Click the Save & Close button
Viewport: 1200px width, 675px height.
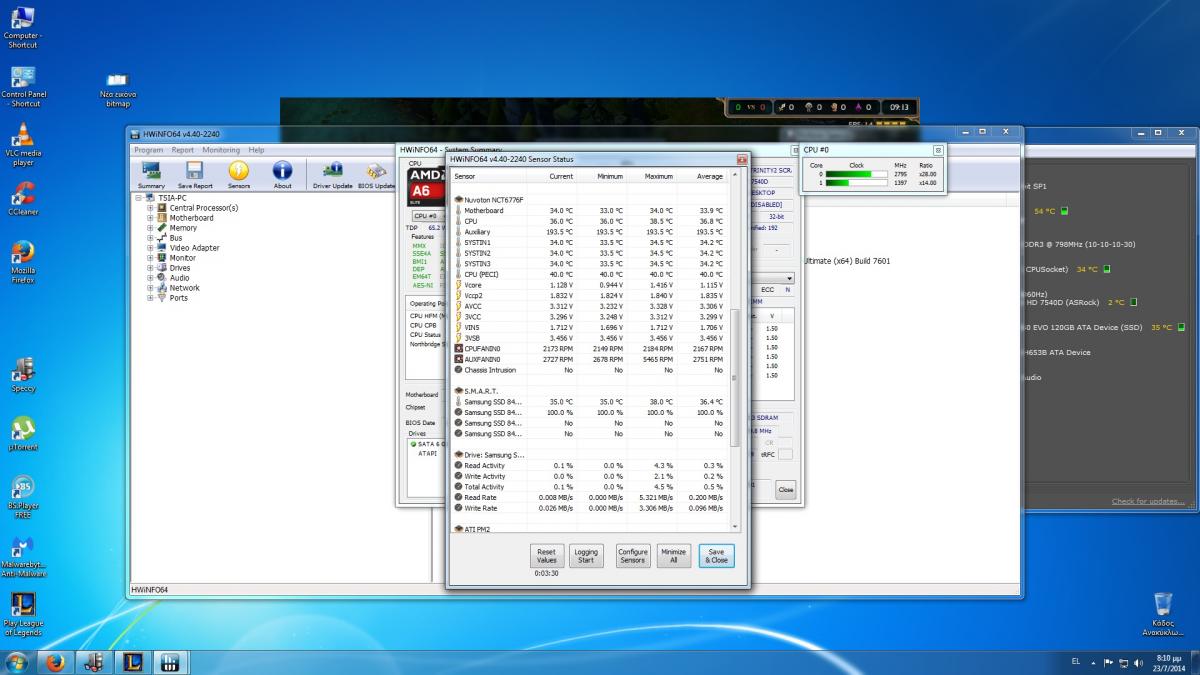click(x=716, y=556)
